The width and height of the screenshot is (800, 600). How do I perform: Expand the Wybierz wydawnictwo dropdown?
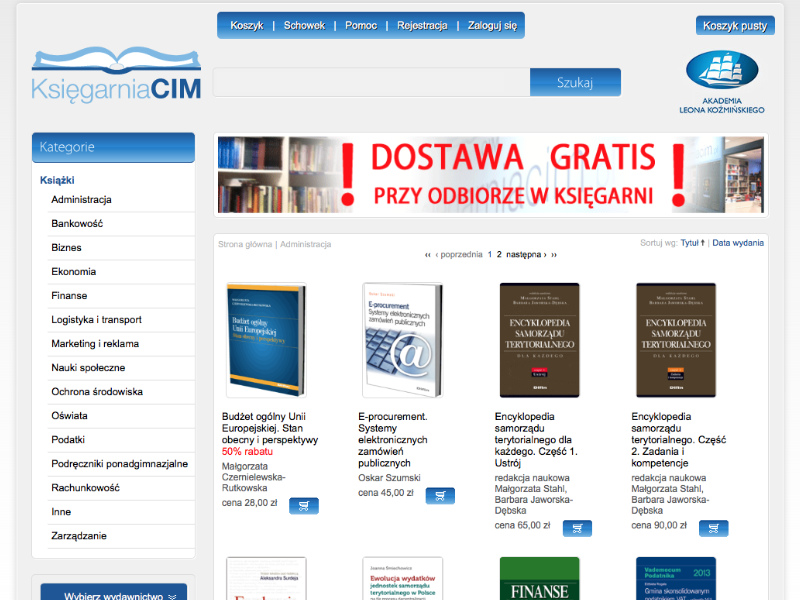[x=114, y=593]
